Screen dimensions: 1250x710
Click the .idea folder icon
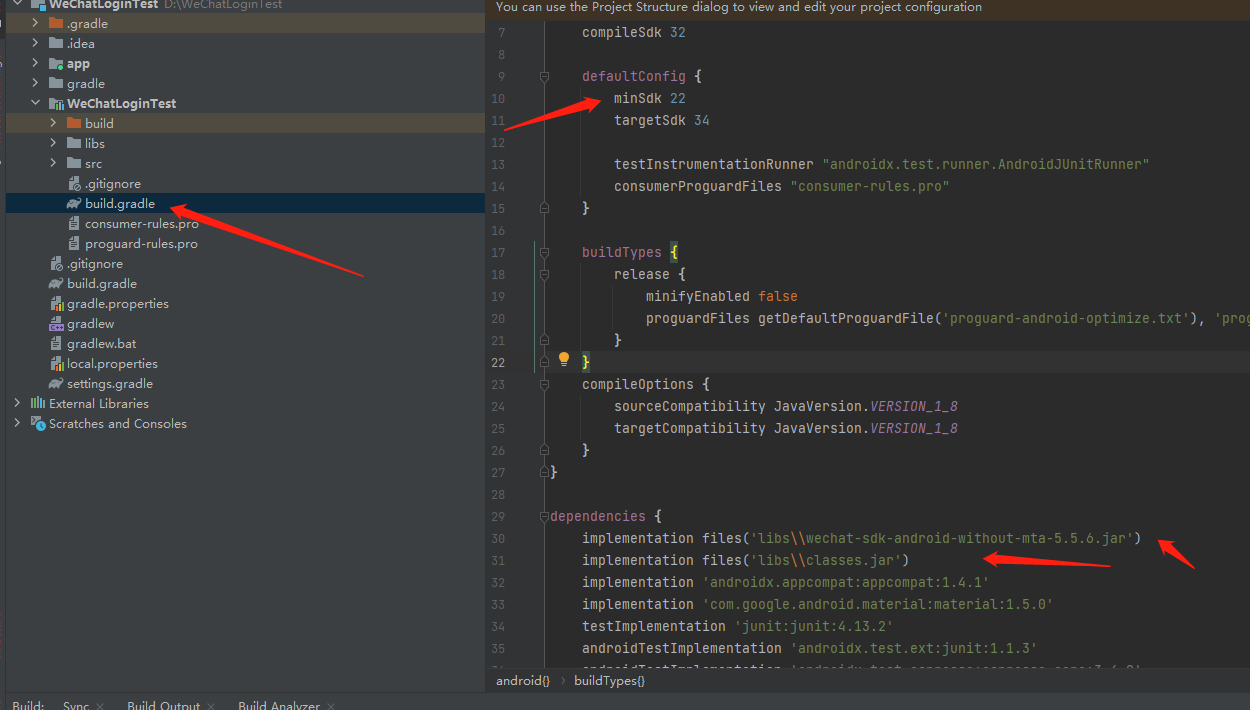point(57,43)
